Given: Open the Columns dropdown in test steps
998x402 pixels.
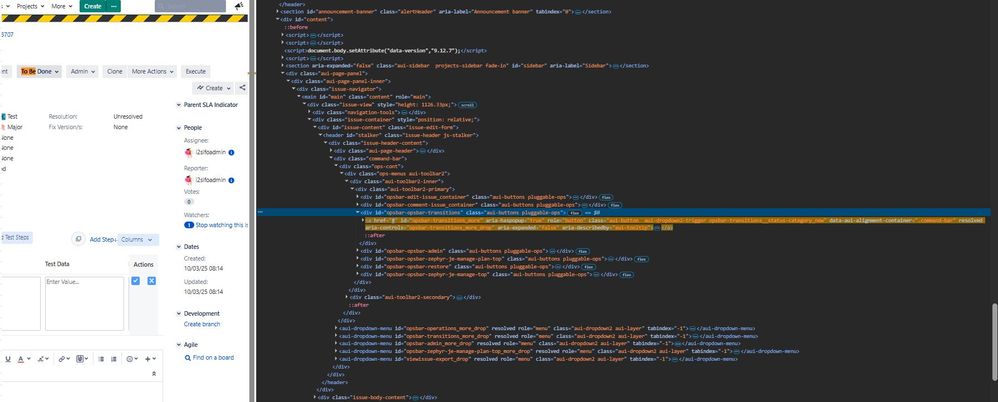Looking at the screenshot, I should pos(139,240).
